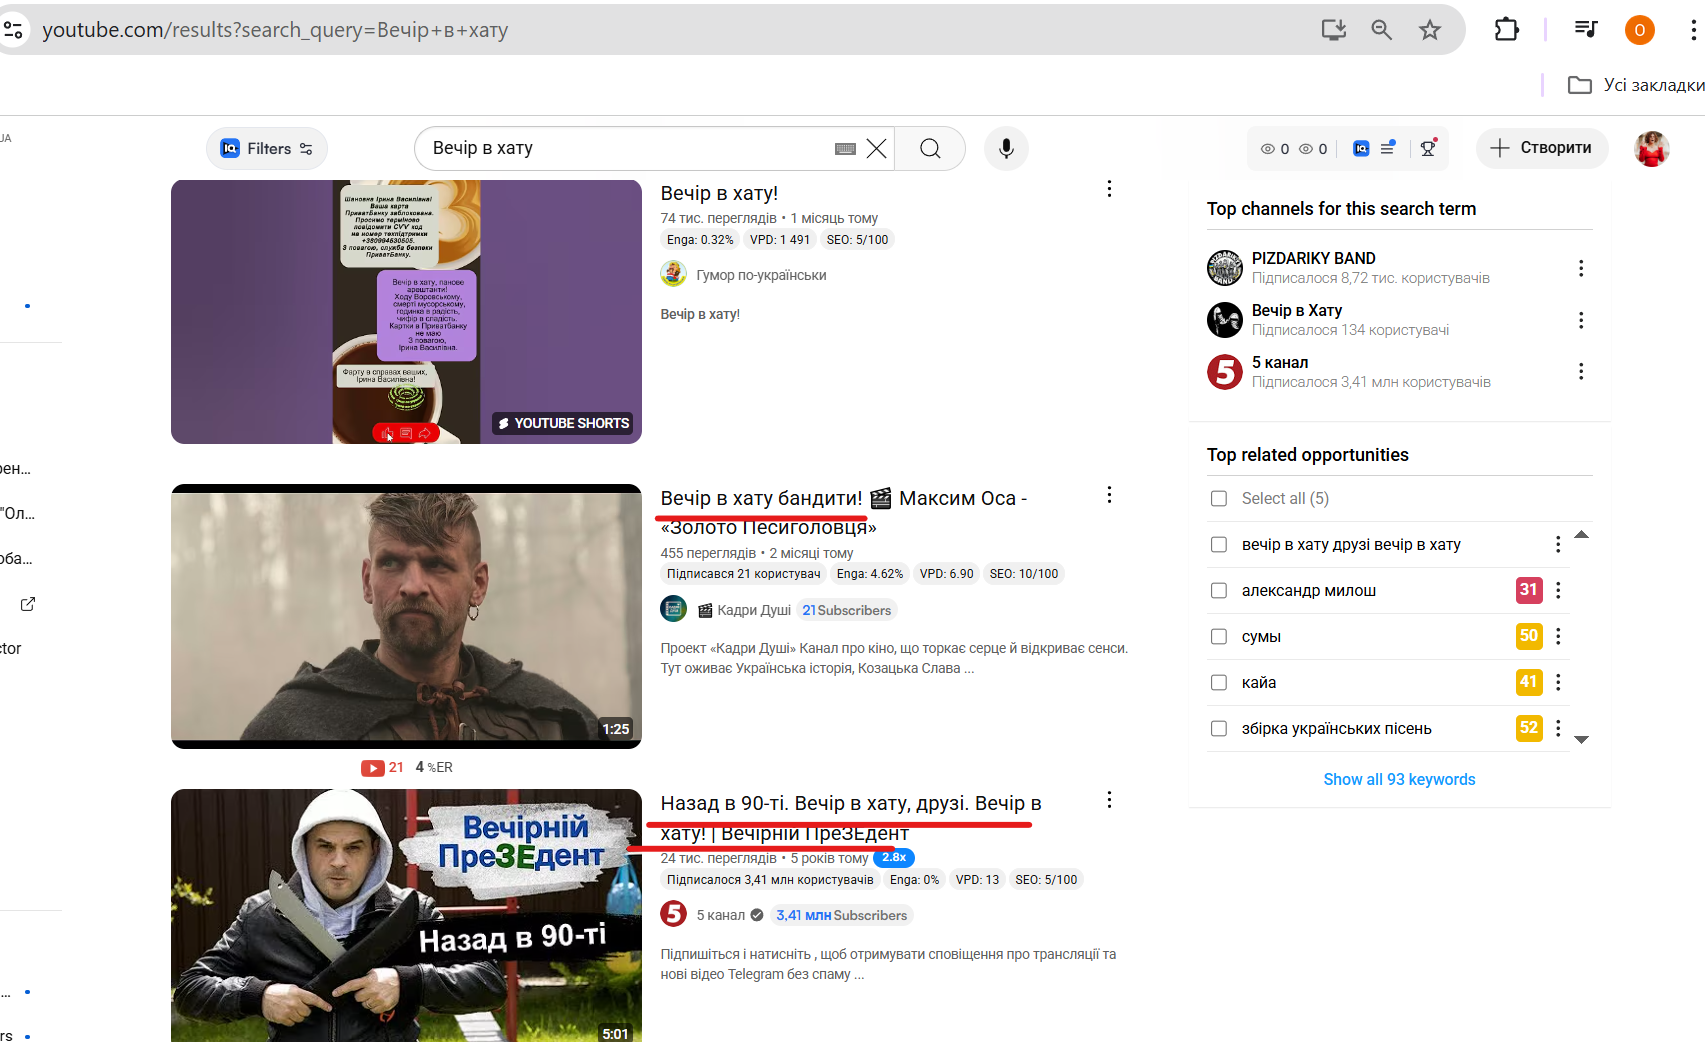The image size is (1705, 1042).
Task: Click the red YouTube icon below second thumbnail
Action: click(373, 768)
